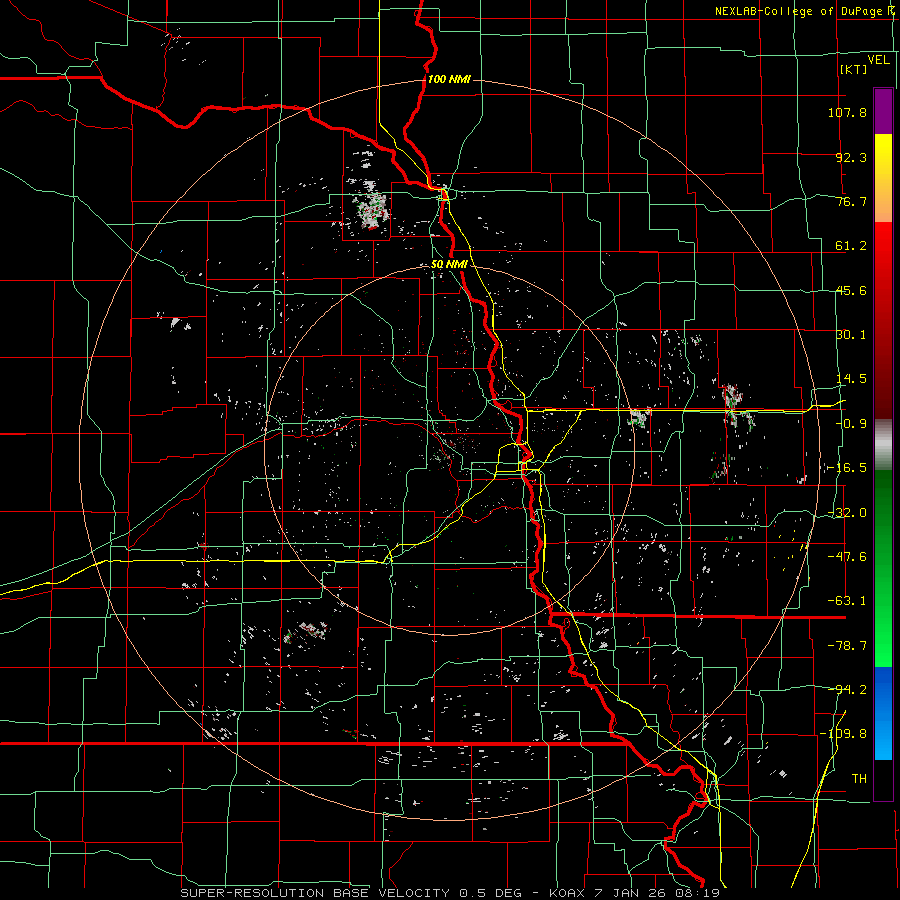The height and width of the screenshot is (900, 900).
Task: Click the TH legend label
Action: (x=859, y=779)
